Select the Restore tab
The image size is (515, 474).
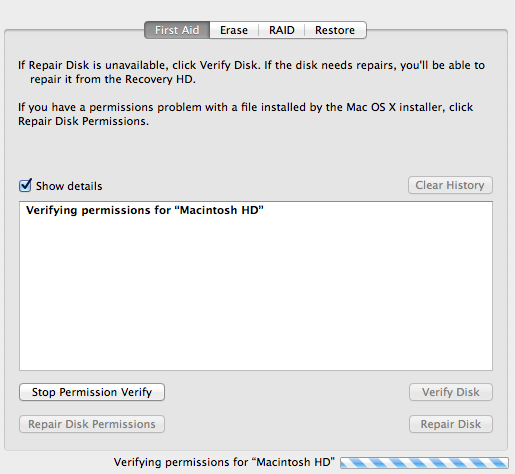[335, 30]
